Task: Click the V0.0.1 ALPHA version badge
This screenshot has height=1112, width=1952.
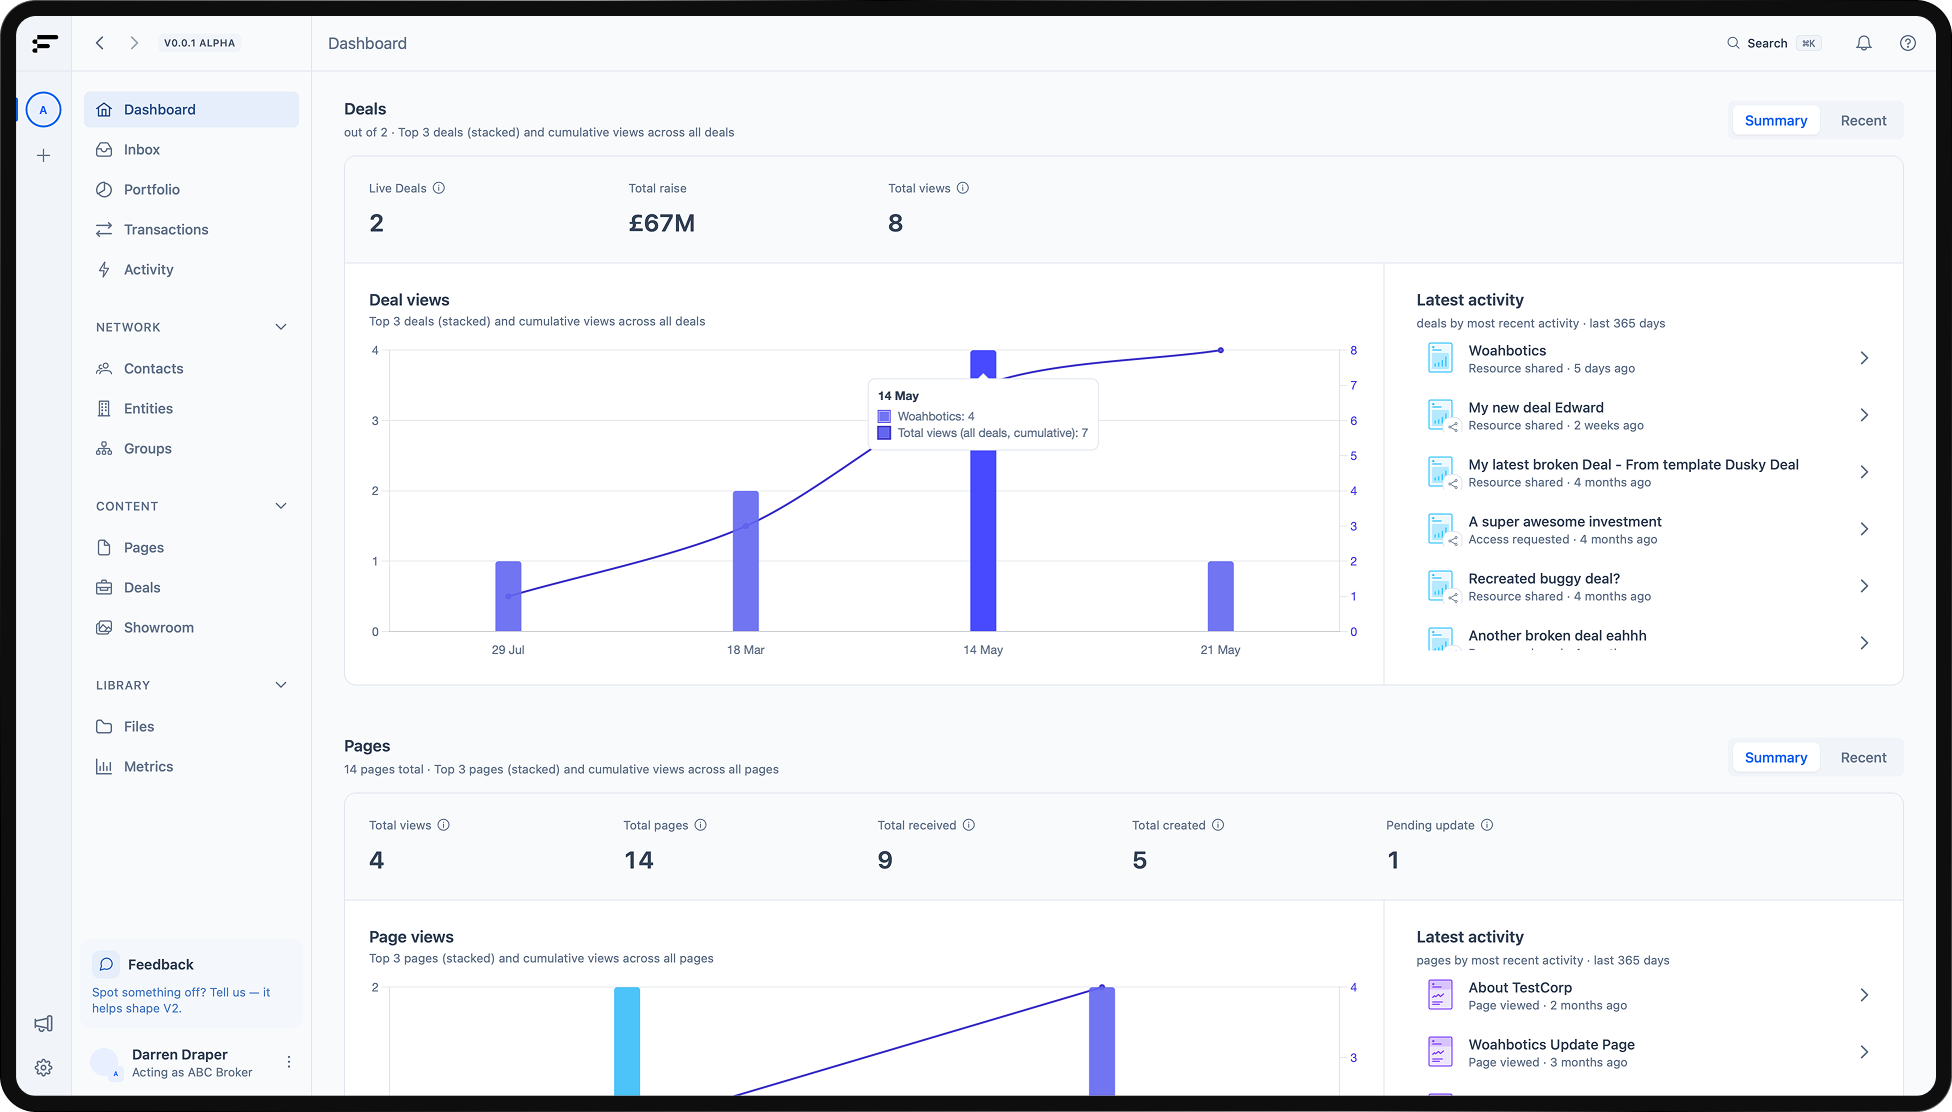Action: [x=200, y=43]
